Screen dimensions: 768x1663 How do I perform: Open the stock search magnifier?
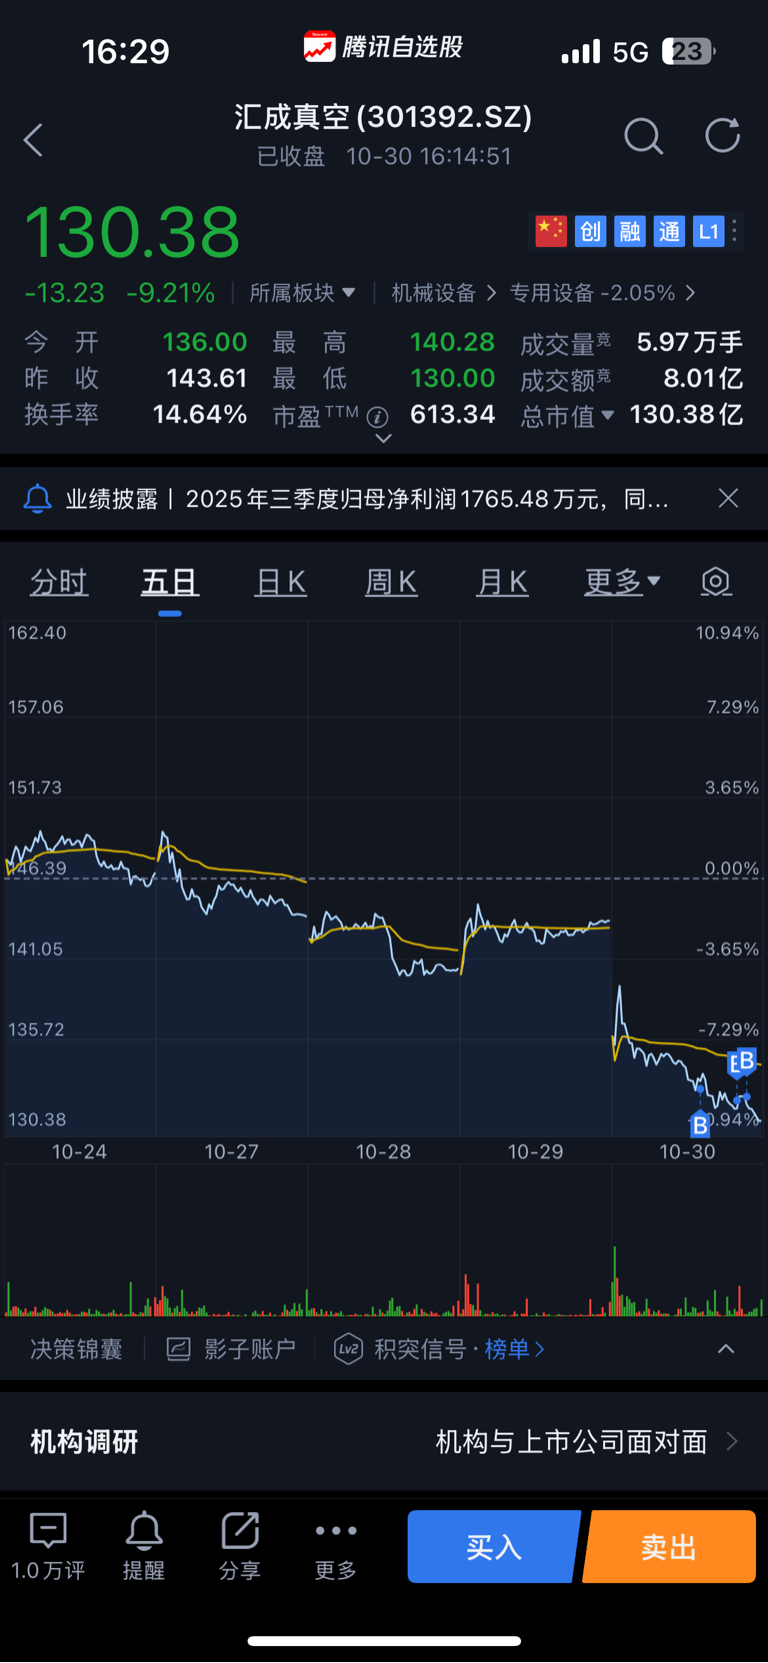(x=643, y=136)
